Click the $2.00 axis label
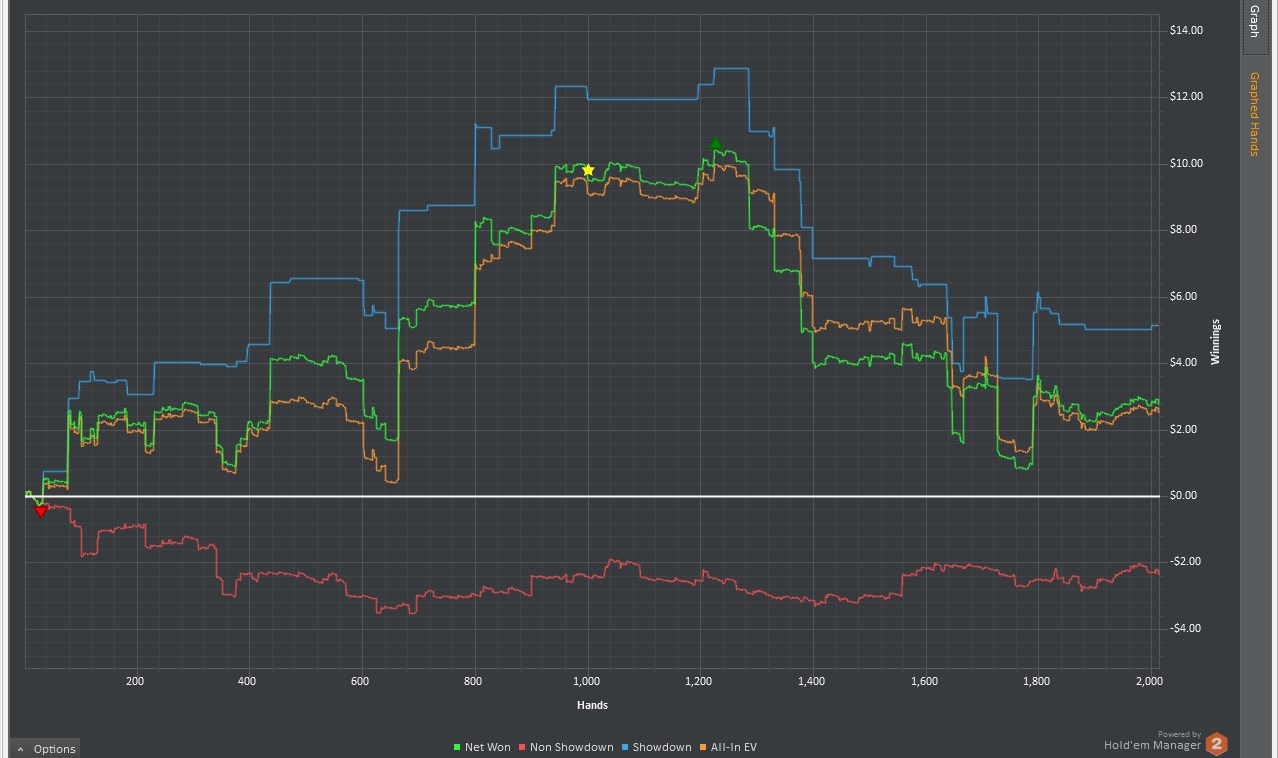1278x758 pixels. [1183, 429]
